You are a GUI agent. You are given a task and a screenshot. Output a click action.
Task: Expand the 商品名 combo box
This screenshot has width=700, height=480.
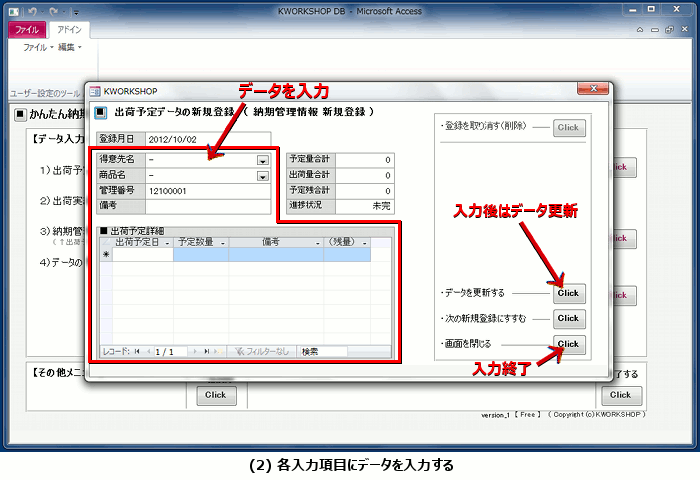(x=263, y=176)
